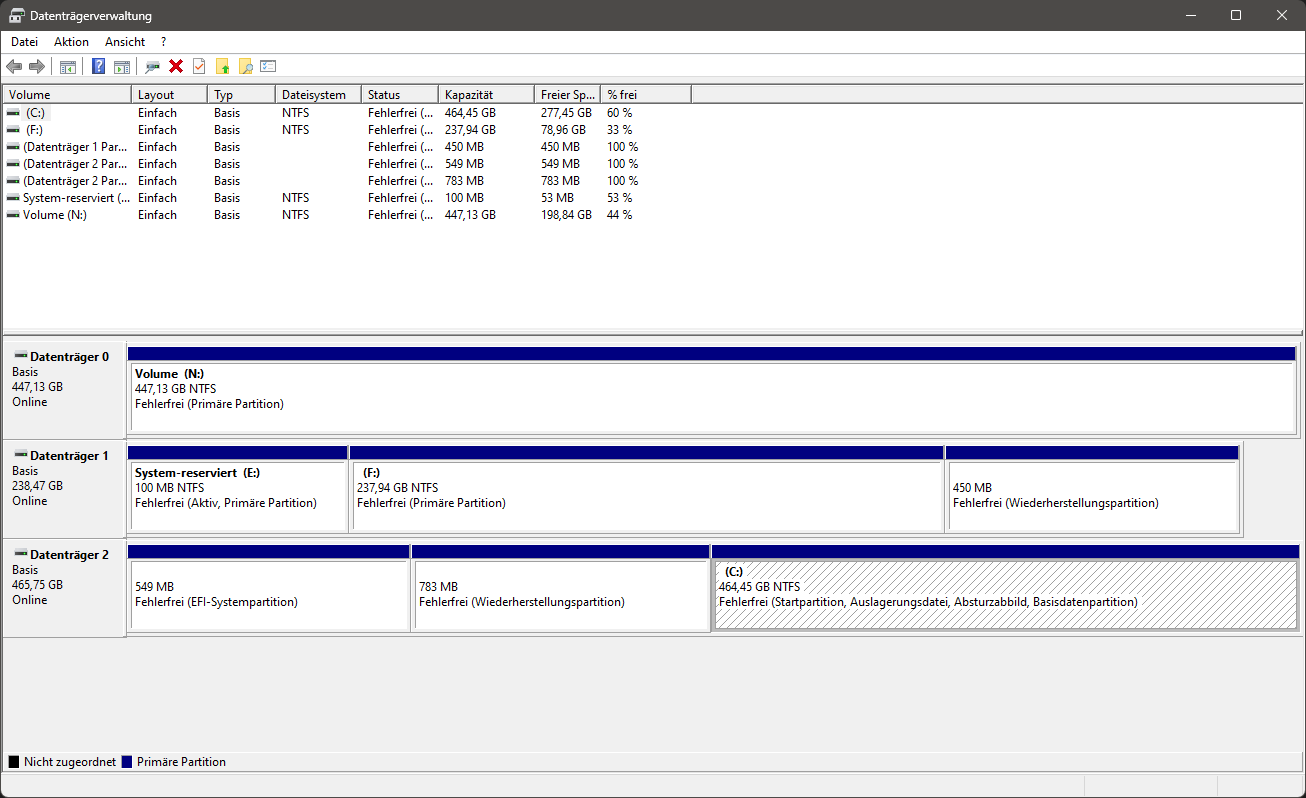Open Help via the blue question-mark icon
This screenshot has height=798, width=1306.
click(x=99, y=67)
